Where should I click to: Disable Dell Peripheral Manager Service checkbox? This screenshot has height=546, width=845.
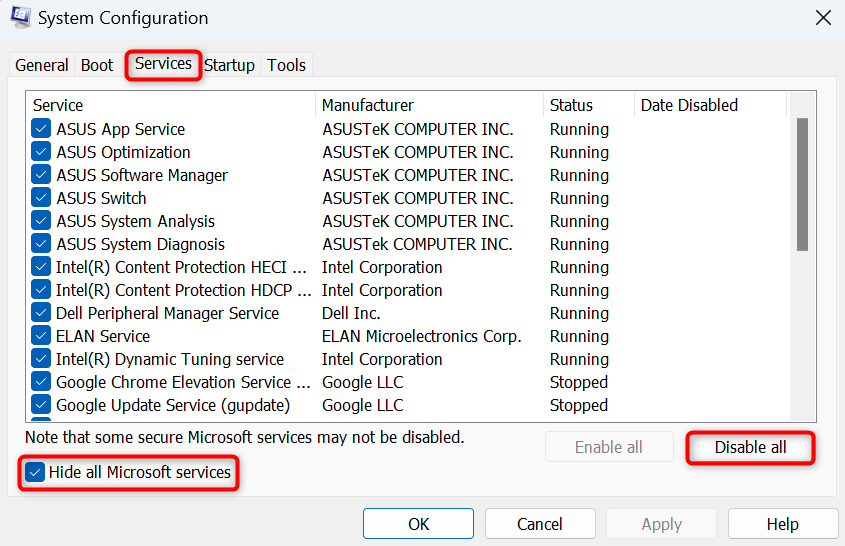[x=41, y=313]
